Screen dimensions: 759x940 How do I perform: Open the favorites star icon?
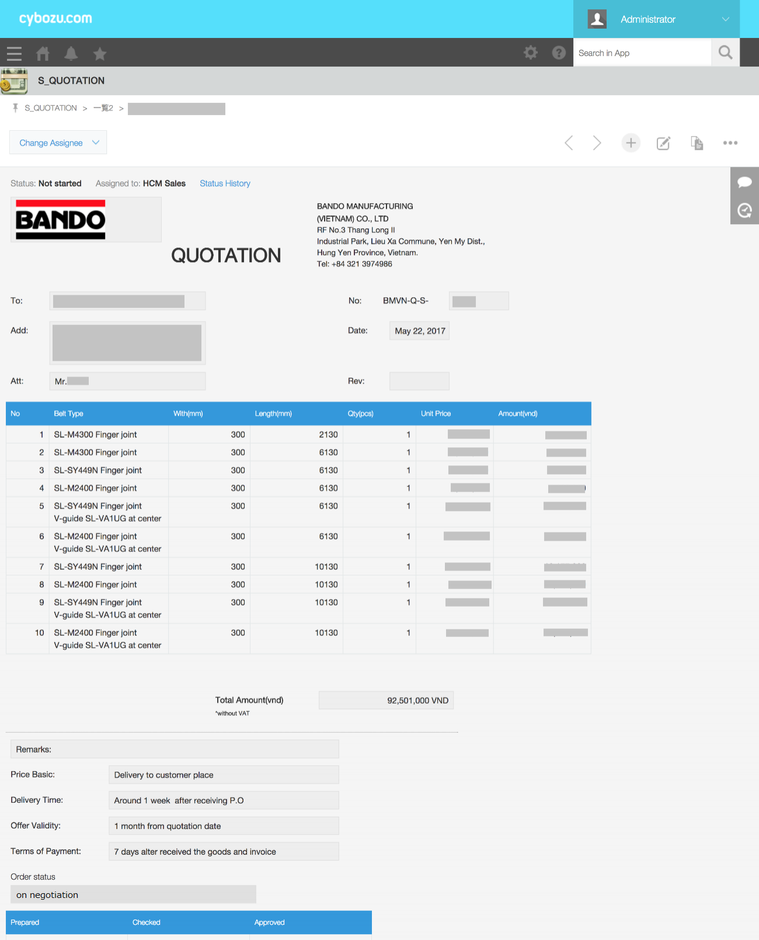[100, 53]
